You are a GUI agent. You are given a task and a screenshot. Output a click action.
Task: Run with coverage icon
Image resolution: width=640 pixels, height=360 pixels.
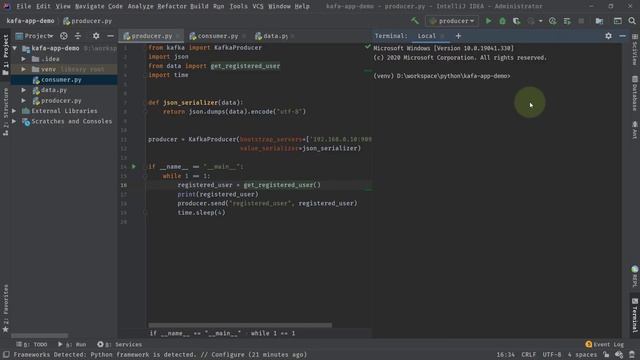pyautogui.click(x=516, y=21)
